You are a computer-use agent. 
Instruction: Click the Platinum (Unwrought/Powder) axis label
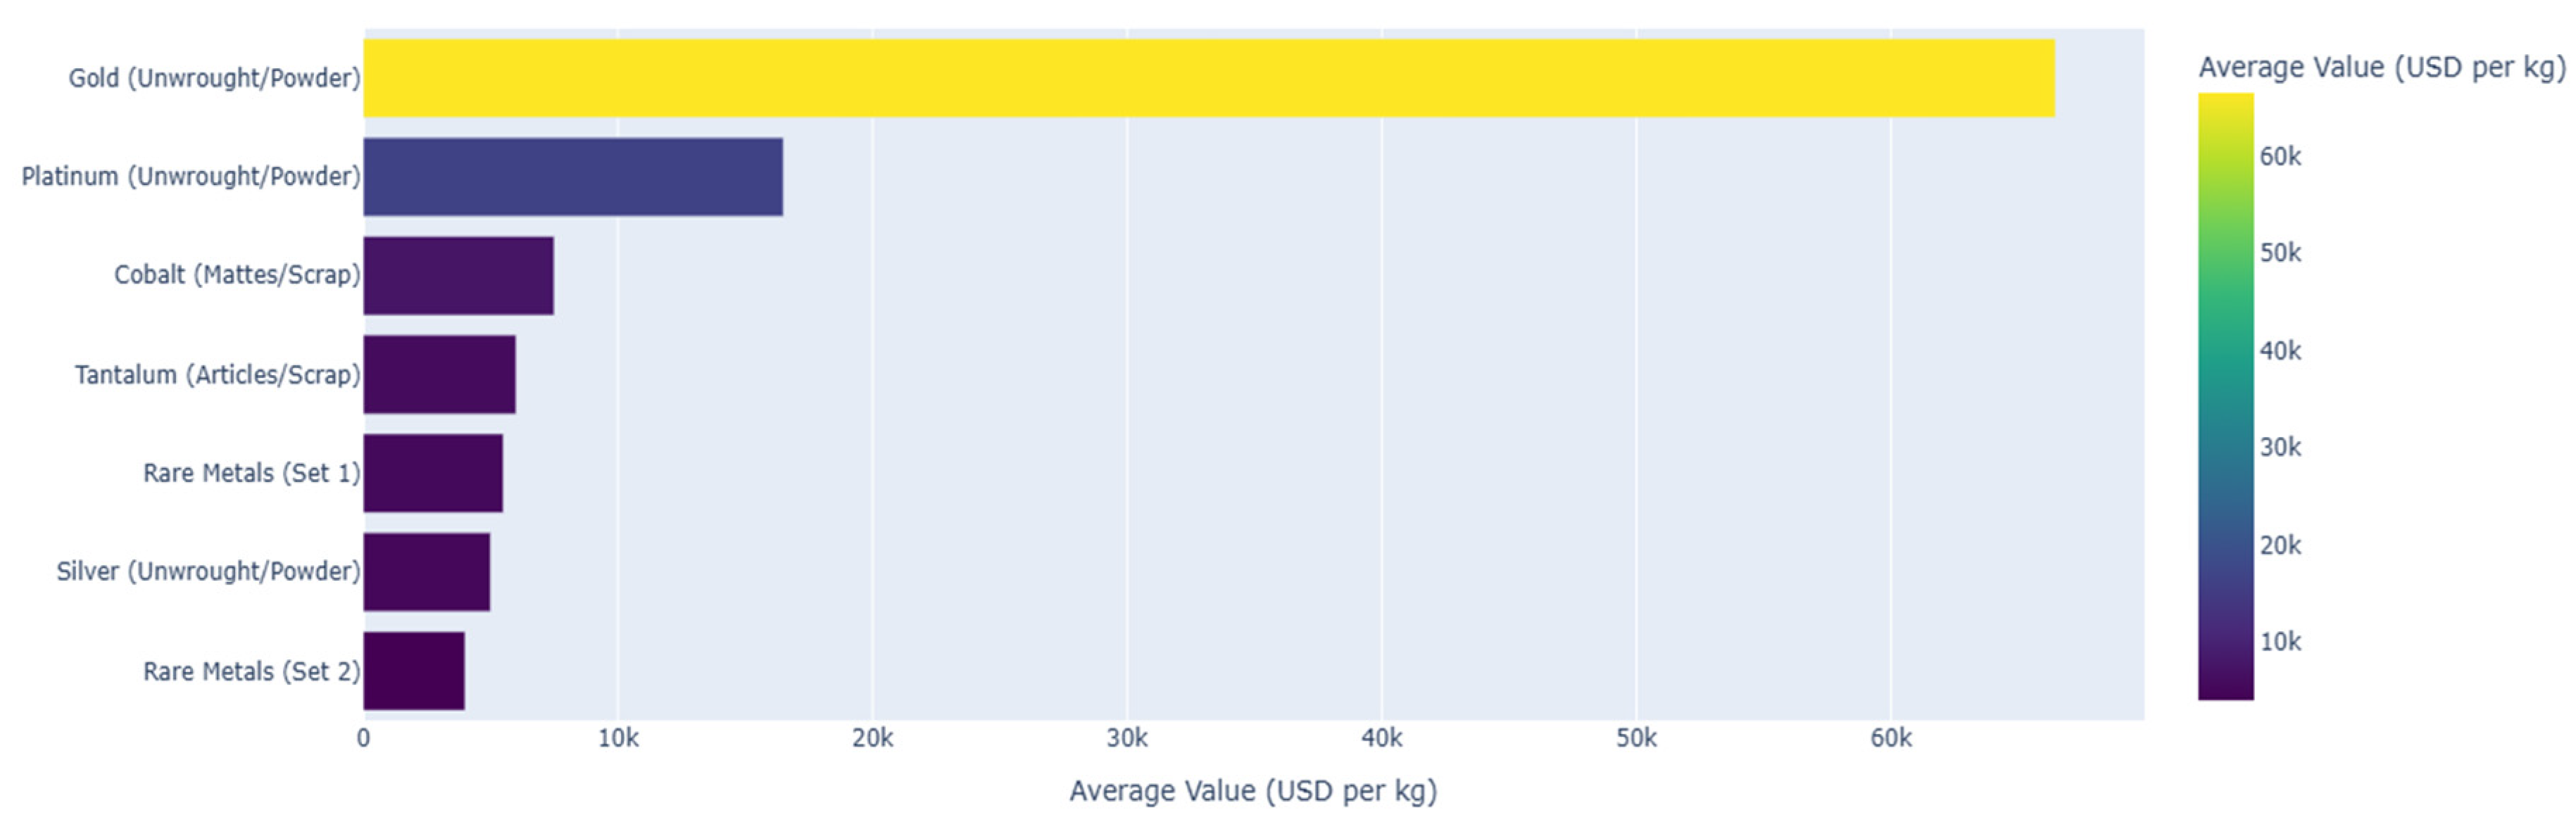(x=191, y=177)
